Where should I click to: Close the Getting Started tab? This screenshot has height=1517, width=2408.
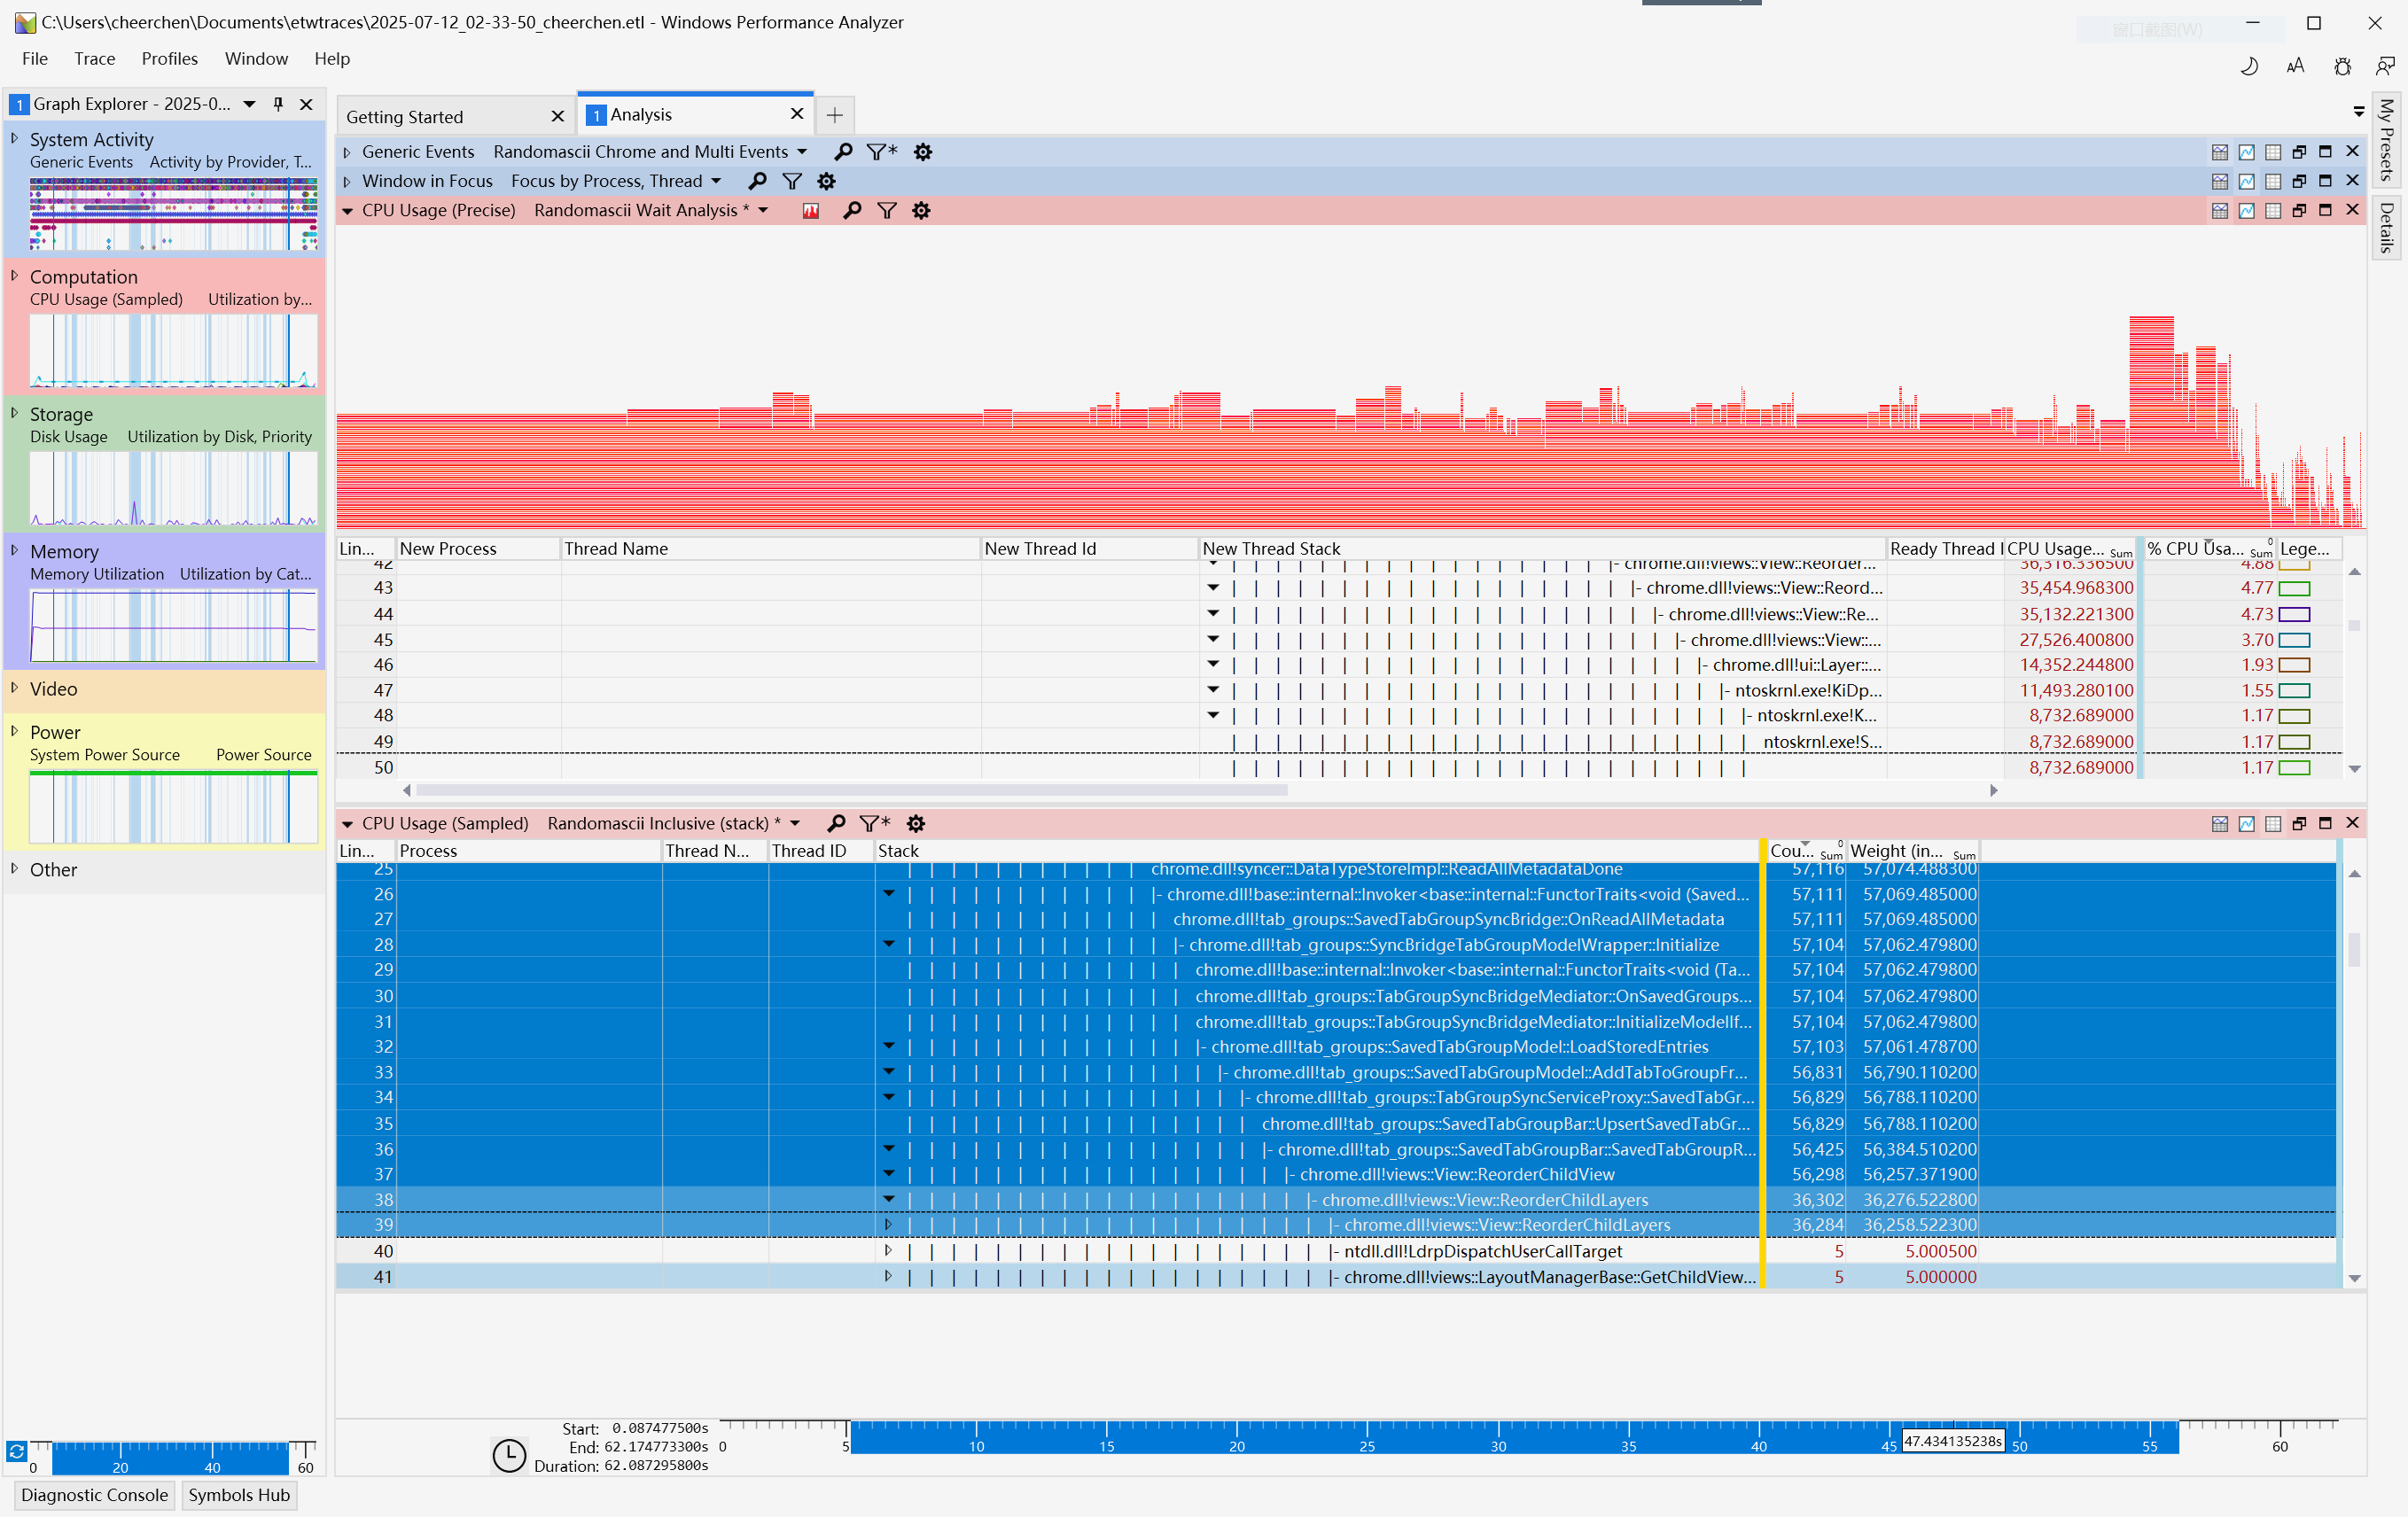[x=557, y=117]
